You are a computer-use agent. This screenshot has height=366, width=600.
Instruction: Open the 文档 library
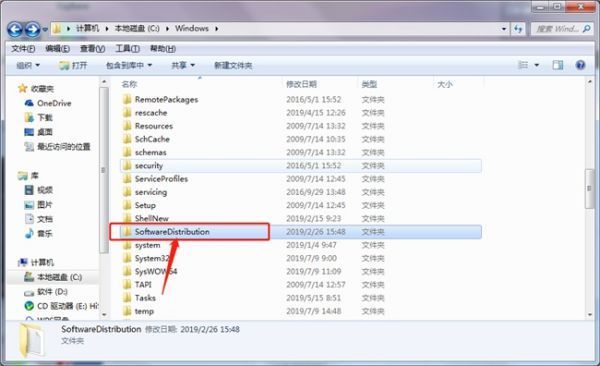pos(38,219)
